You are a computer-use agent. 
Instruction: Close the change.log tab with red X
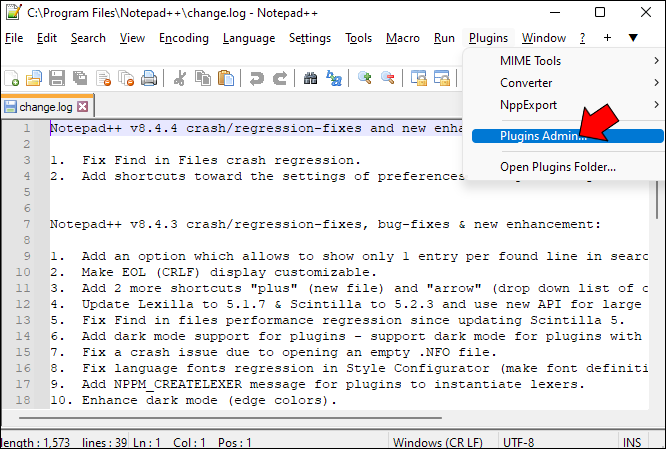pos(83,107)
